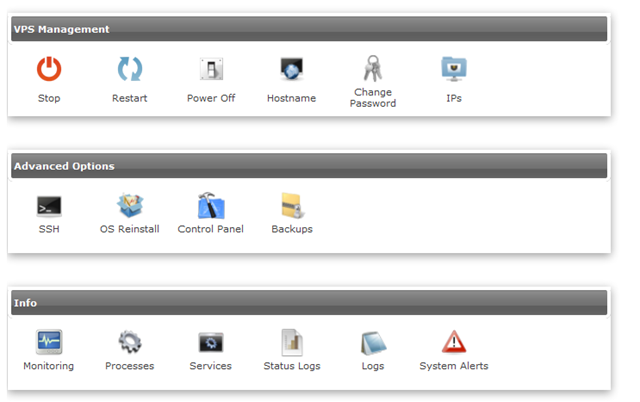
Task: Open the Monitoring graph icon
Action: click(49, 342)
